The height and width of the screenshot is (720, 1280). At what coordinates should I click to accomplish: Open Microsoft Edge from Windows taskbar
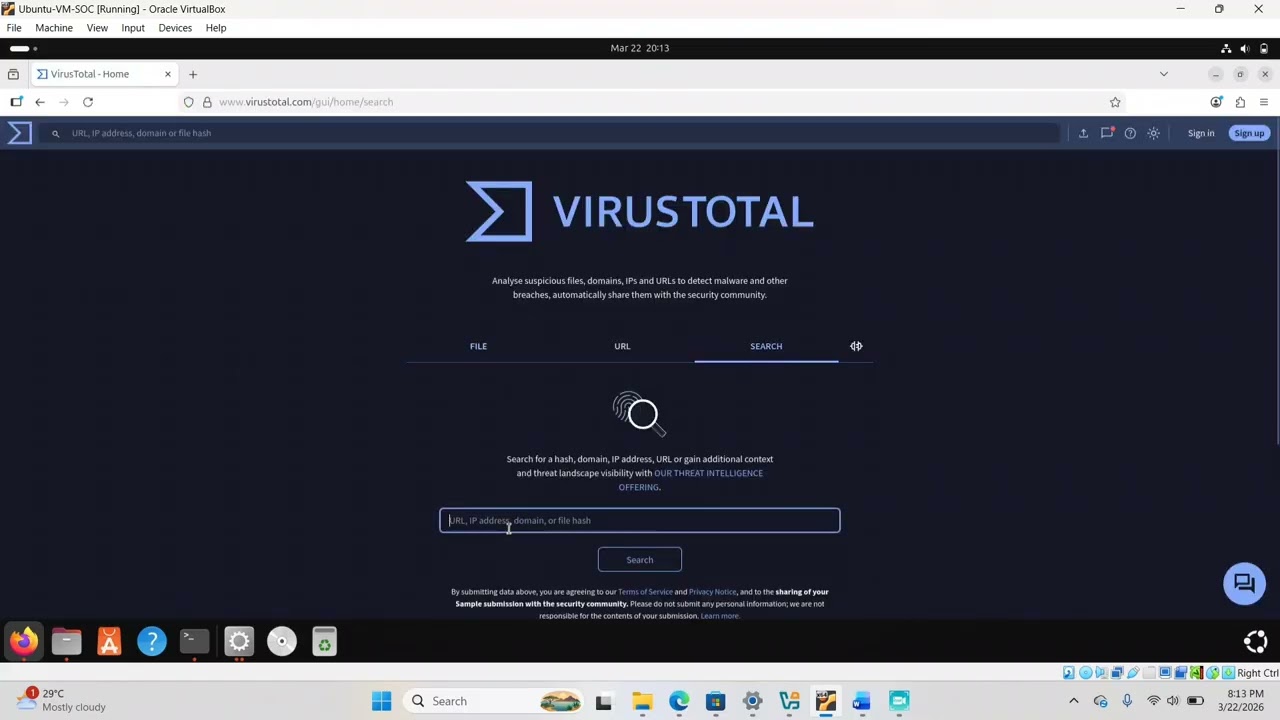pos(679,702)
